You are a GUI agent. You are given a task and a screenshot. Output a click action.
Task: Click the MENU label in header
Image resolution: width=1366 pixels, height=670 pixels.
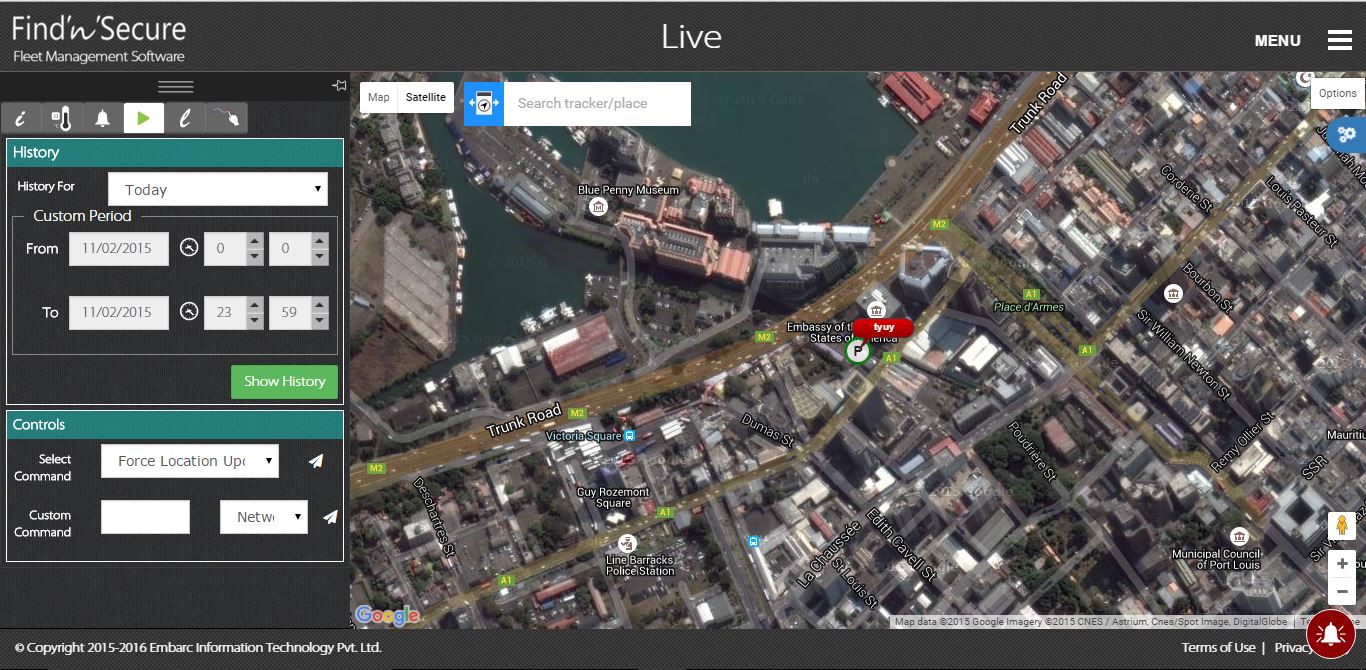click(x=1278, y=41)
